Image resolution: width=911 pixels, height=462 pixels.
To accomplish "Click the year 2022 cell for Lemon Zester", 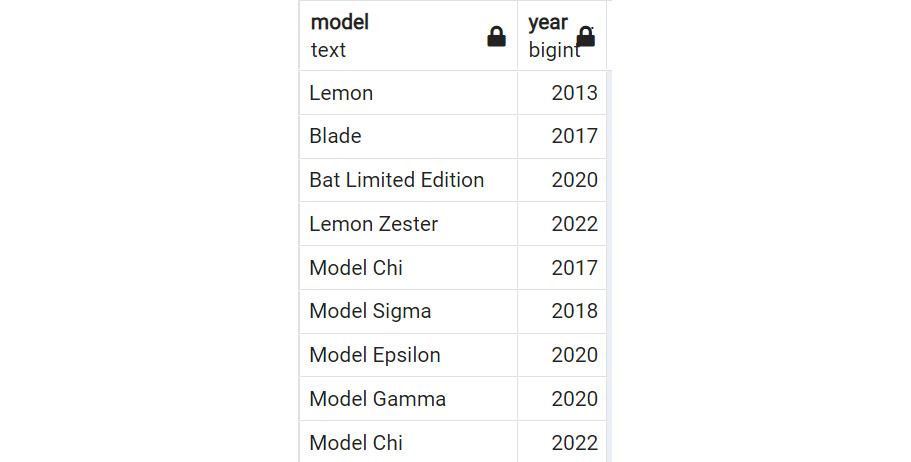I will coord(562,224).
